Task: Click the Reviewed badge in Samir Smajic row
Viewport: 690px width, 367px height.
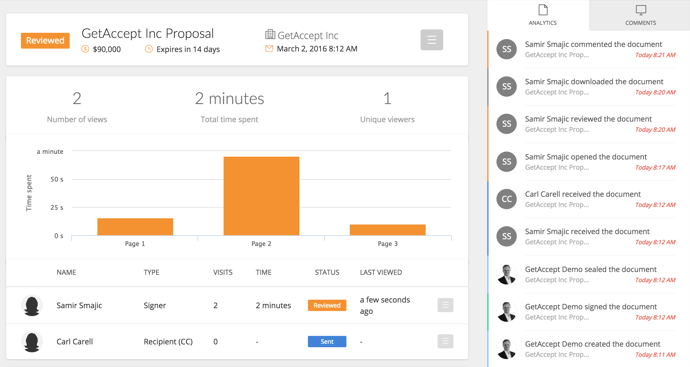Action: (327, 305)
